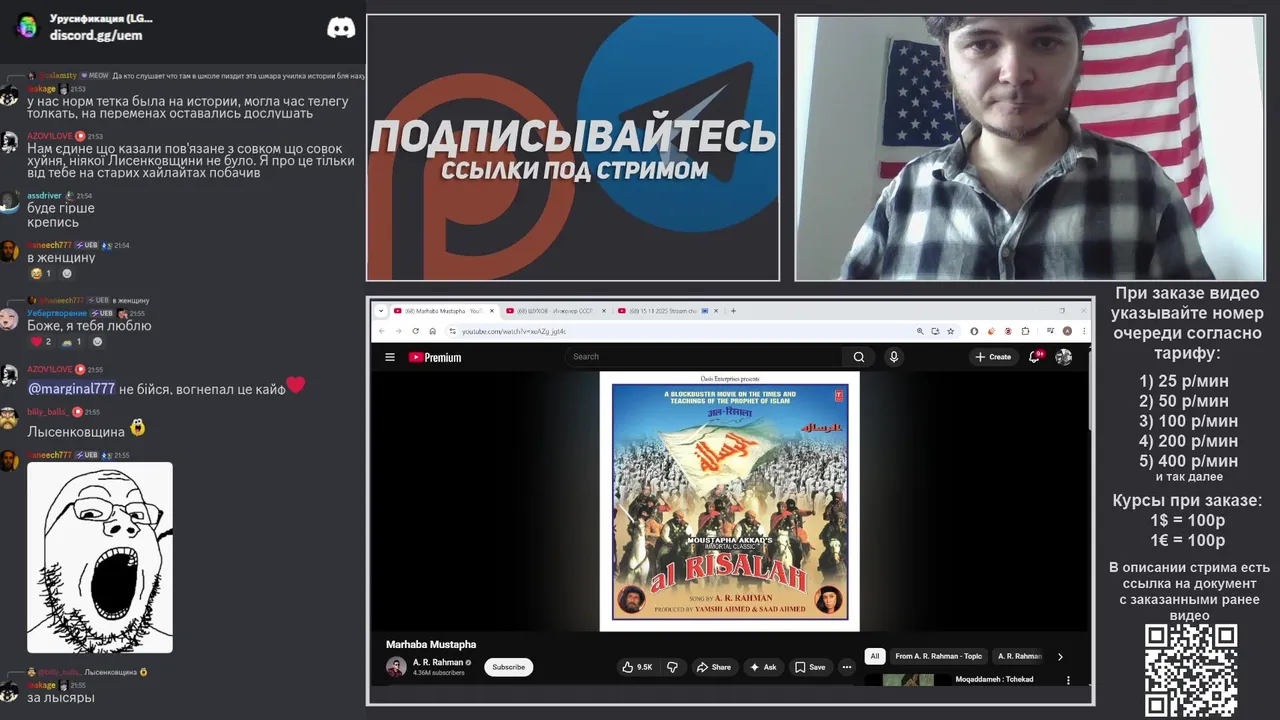Open Moqaddameh : Tchekad suggested thumbnail

tap(908, 680)
